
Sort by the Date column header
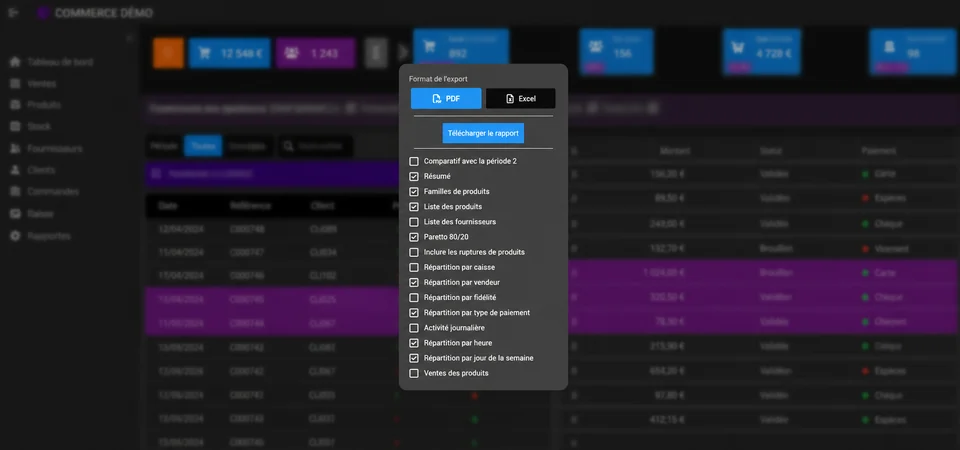[167, 206]
